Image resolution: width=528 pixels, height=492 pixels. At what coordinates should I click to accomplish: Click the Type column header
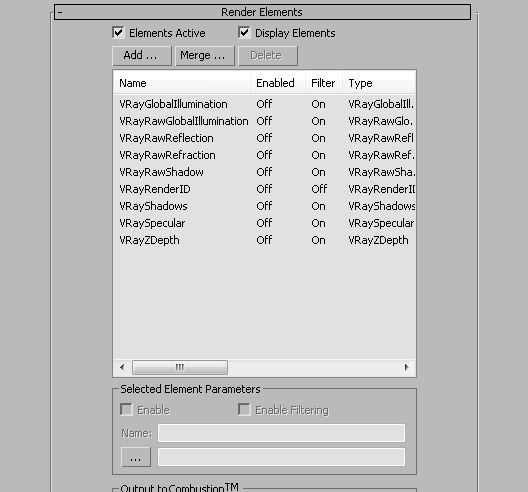[379, 83]
